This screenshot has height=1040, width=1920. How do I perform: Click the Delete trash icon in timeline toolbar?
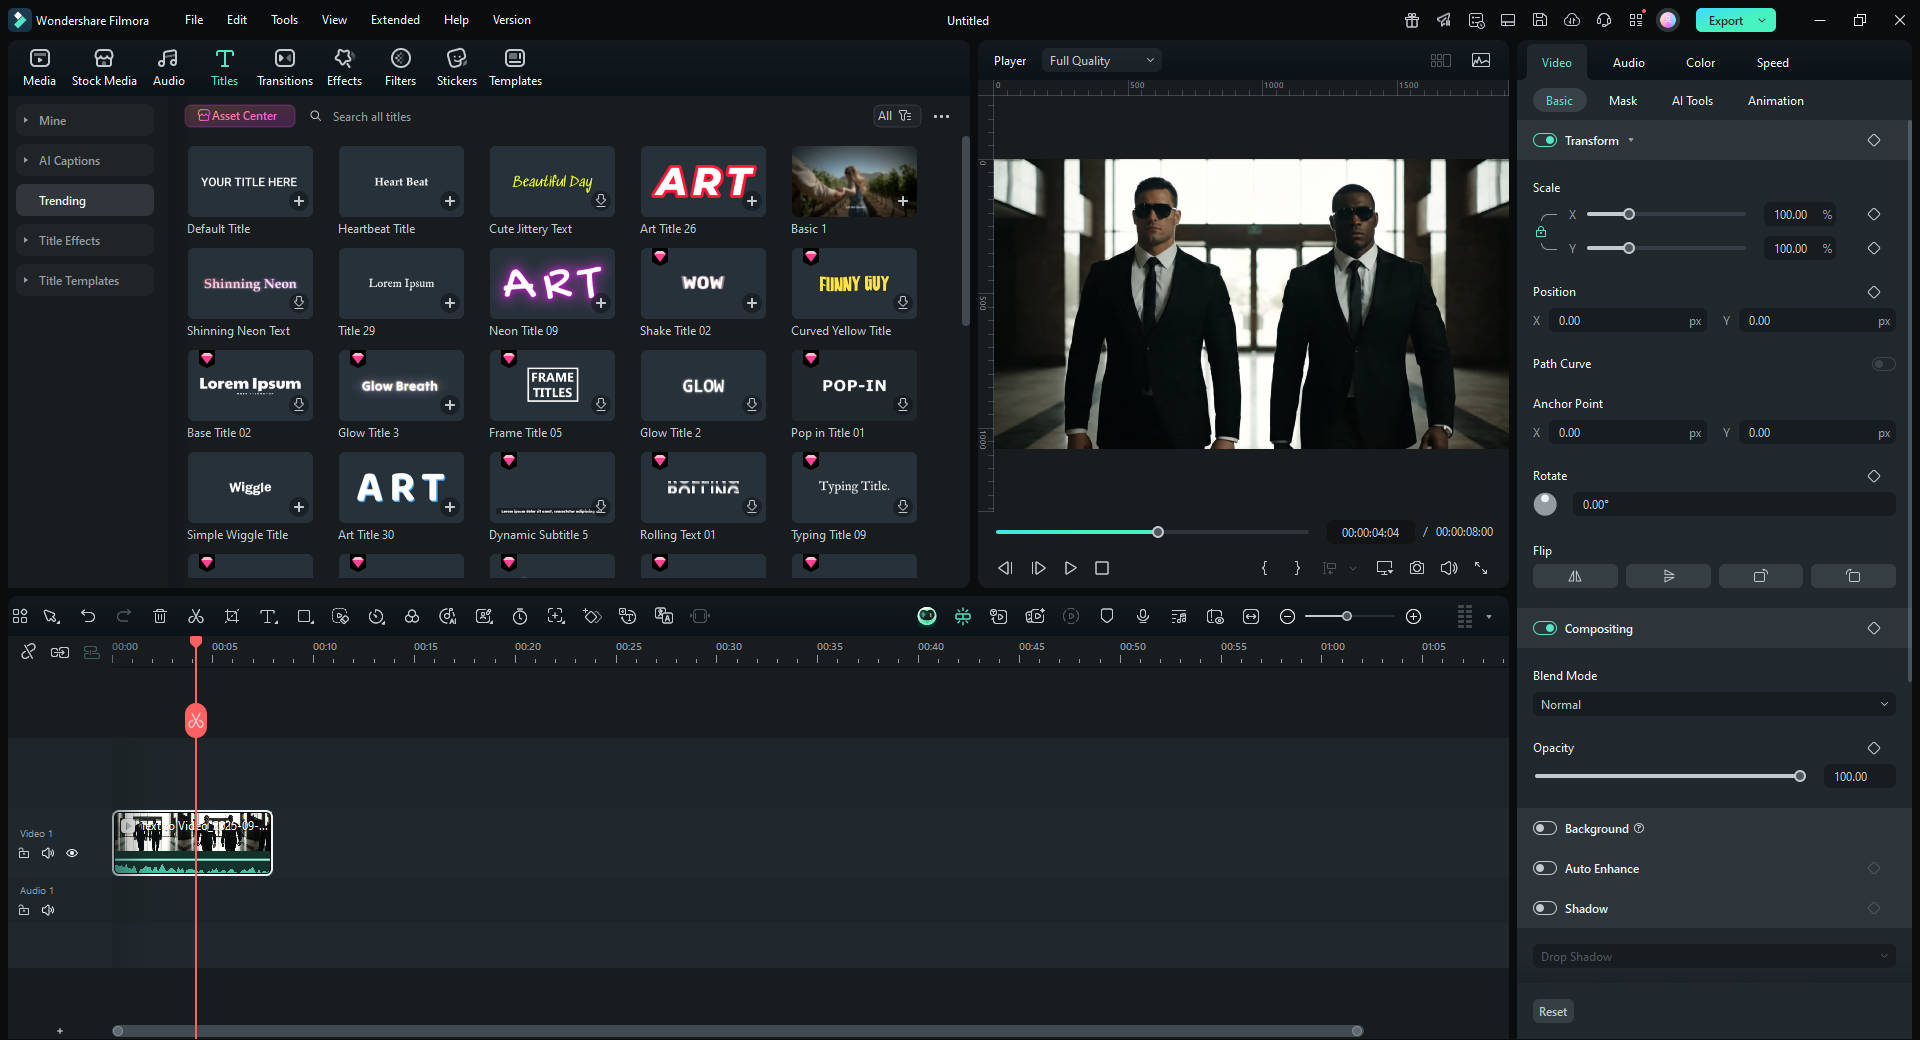tap(160, 617)
